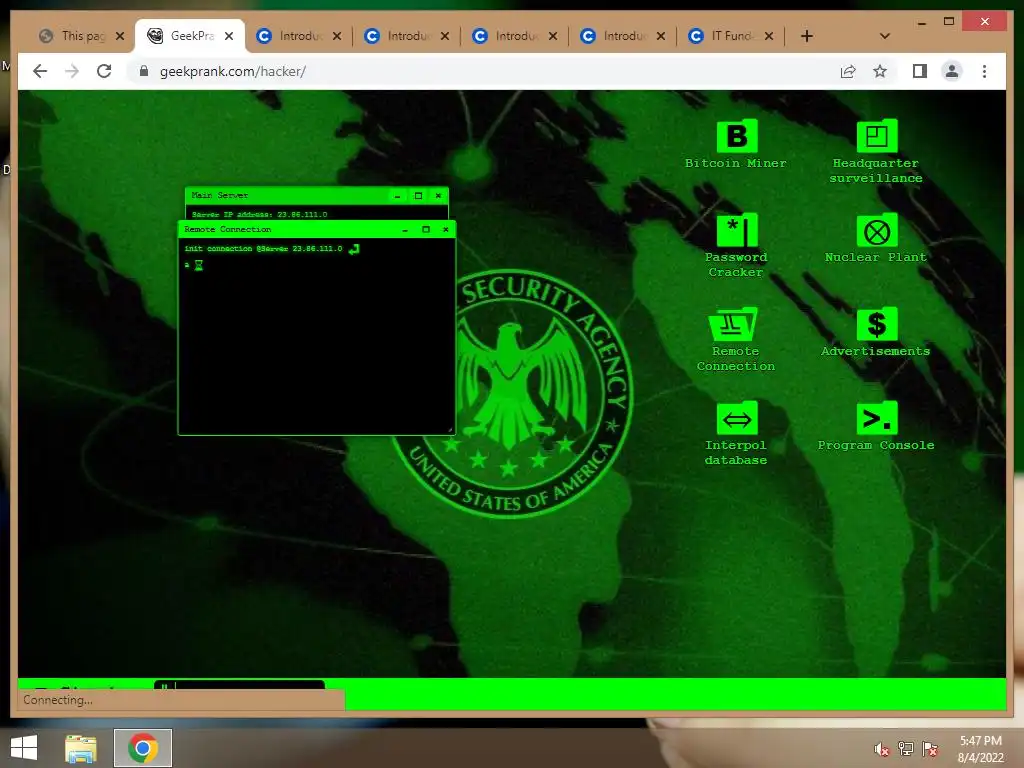Viewport: 1024px width, 768px height.
Task: Minimize the Main Server window
Action: (x=398, y=195)
